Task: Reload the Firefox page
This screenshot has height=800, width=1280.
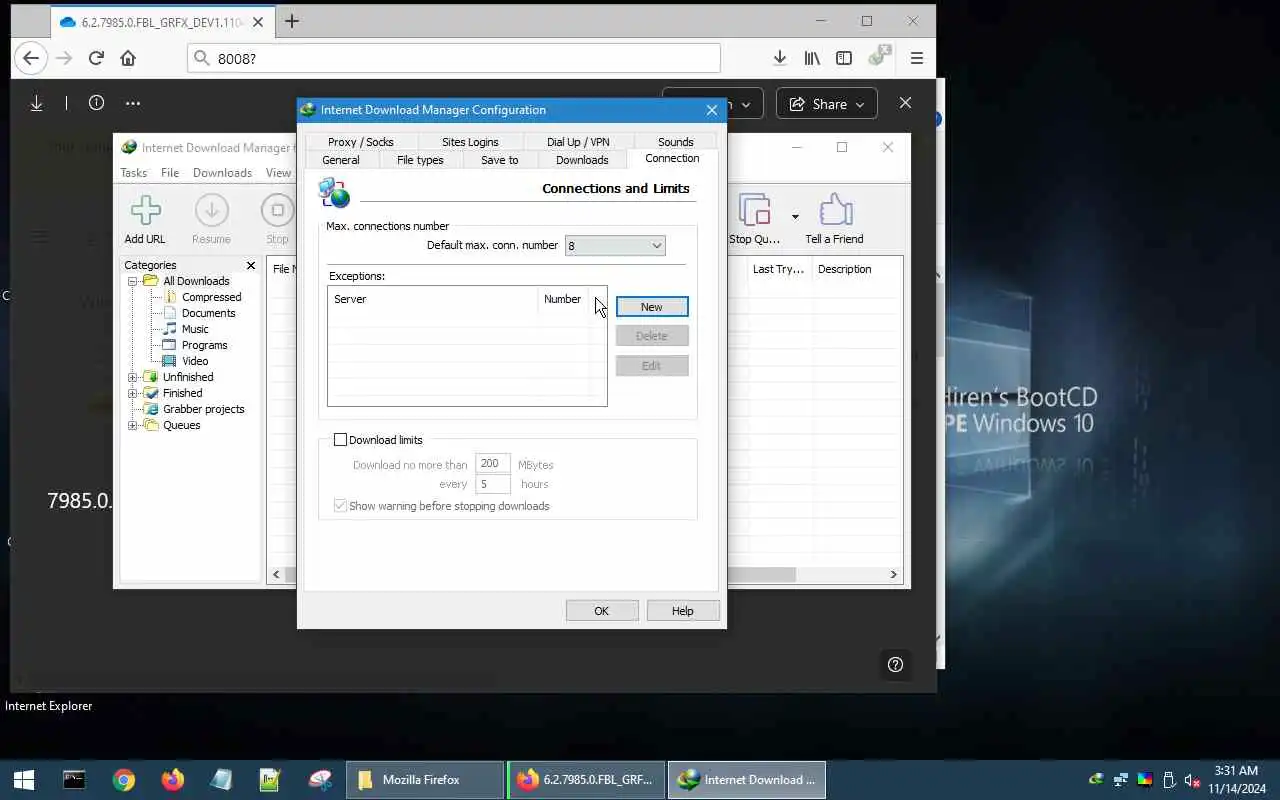Action: coord(96,58)
